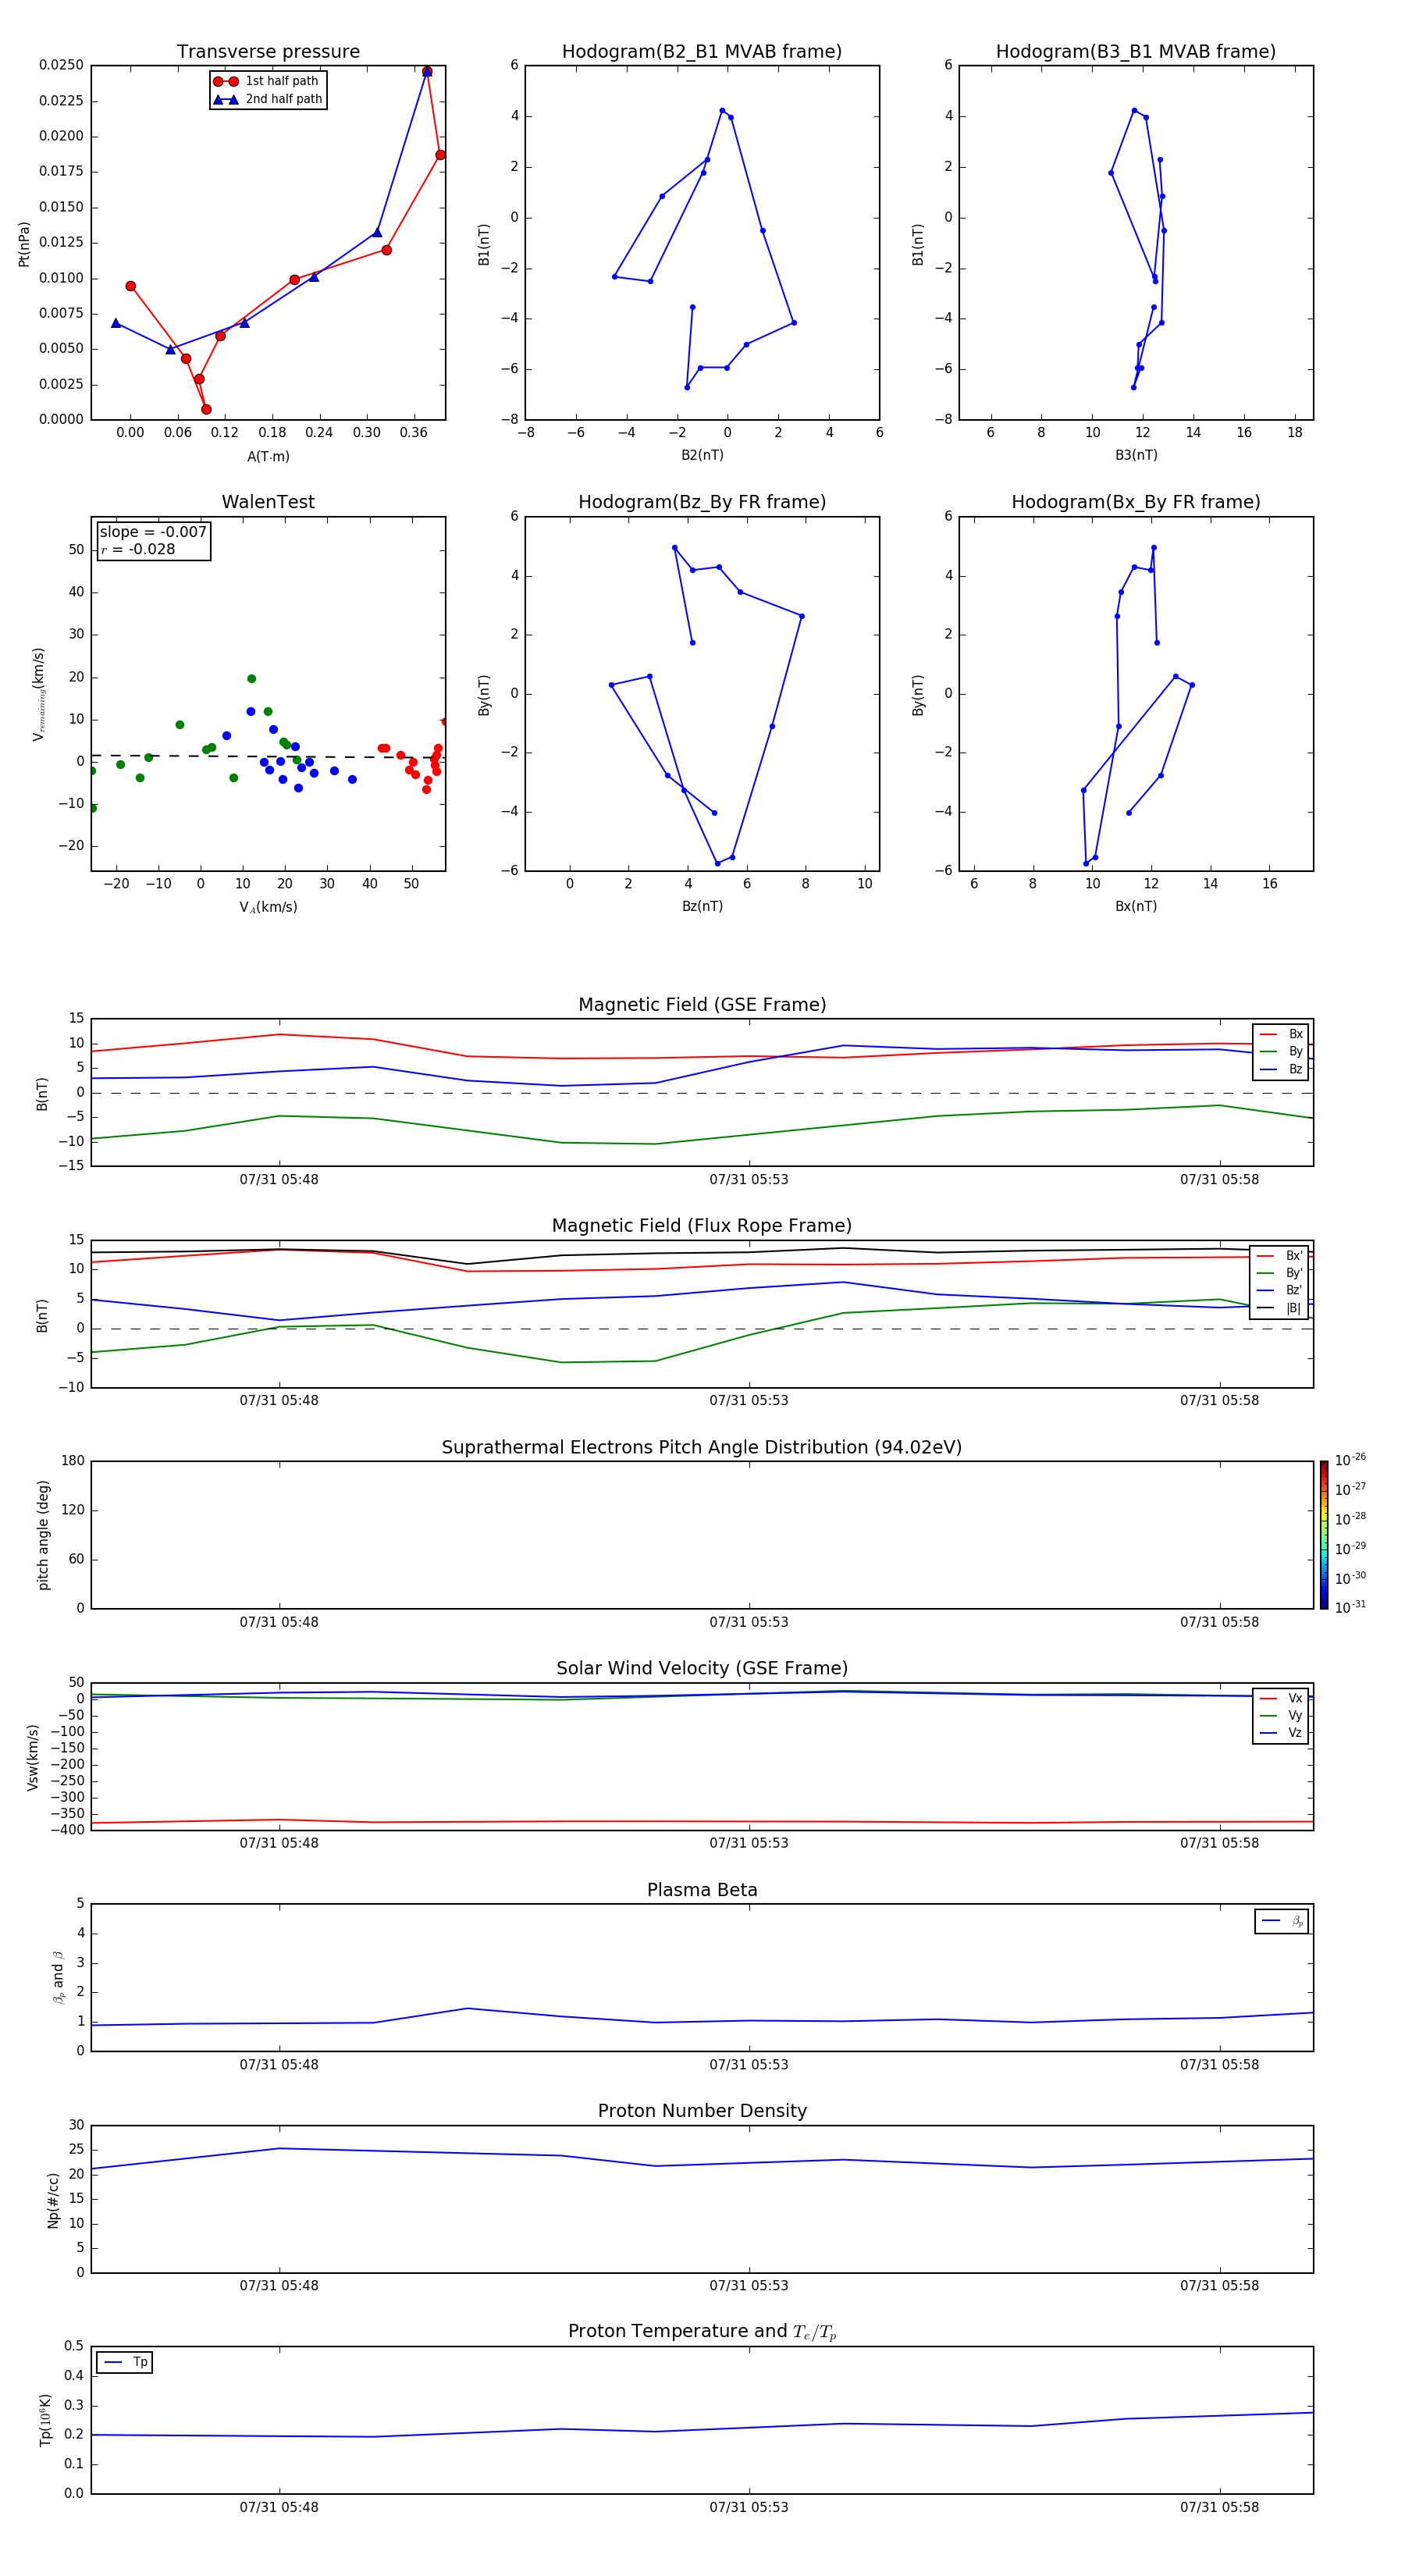
Task: Click the "Np(#/cc)" y-axis label
Action: (x=53, y=2200)
